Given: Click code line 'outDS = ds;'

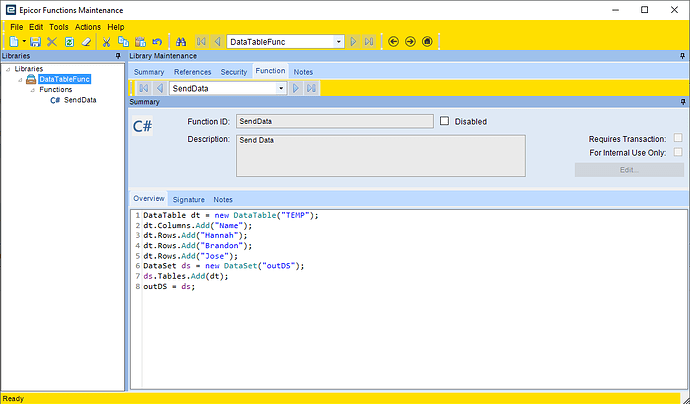Looking at the screenshot, I should [x=169, y=286].
